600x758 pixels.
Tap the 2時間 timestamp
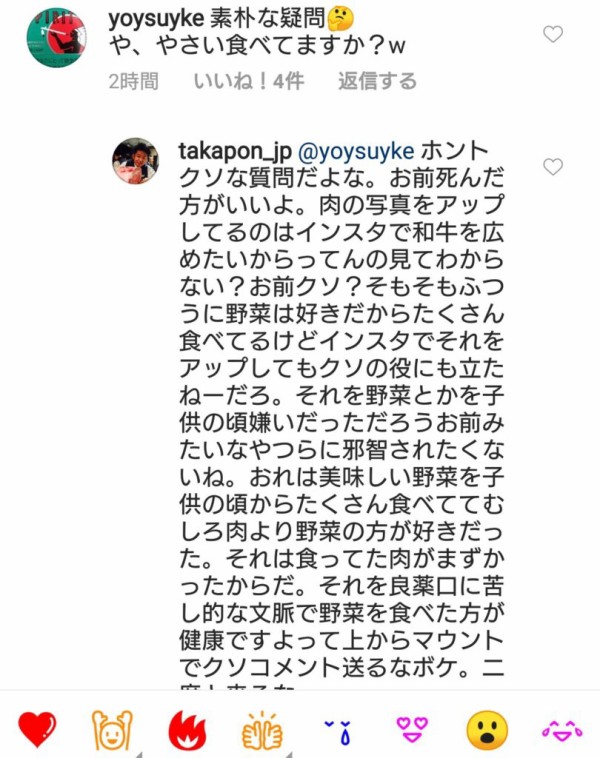(133, 81)
